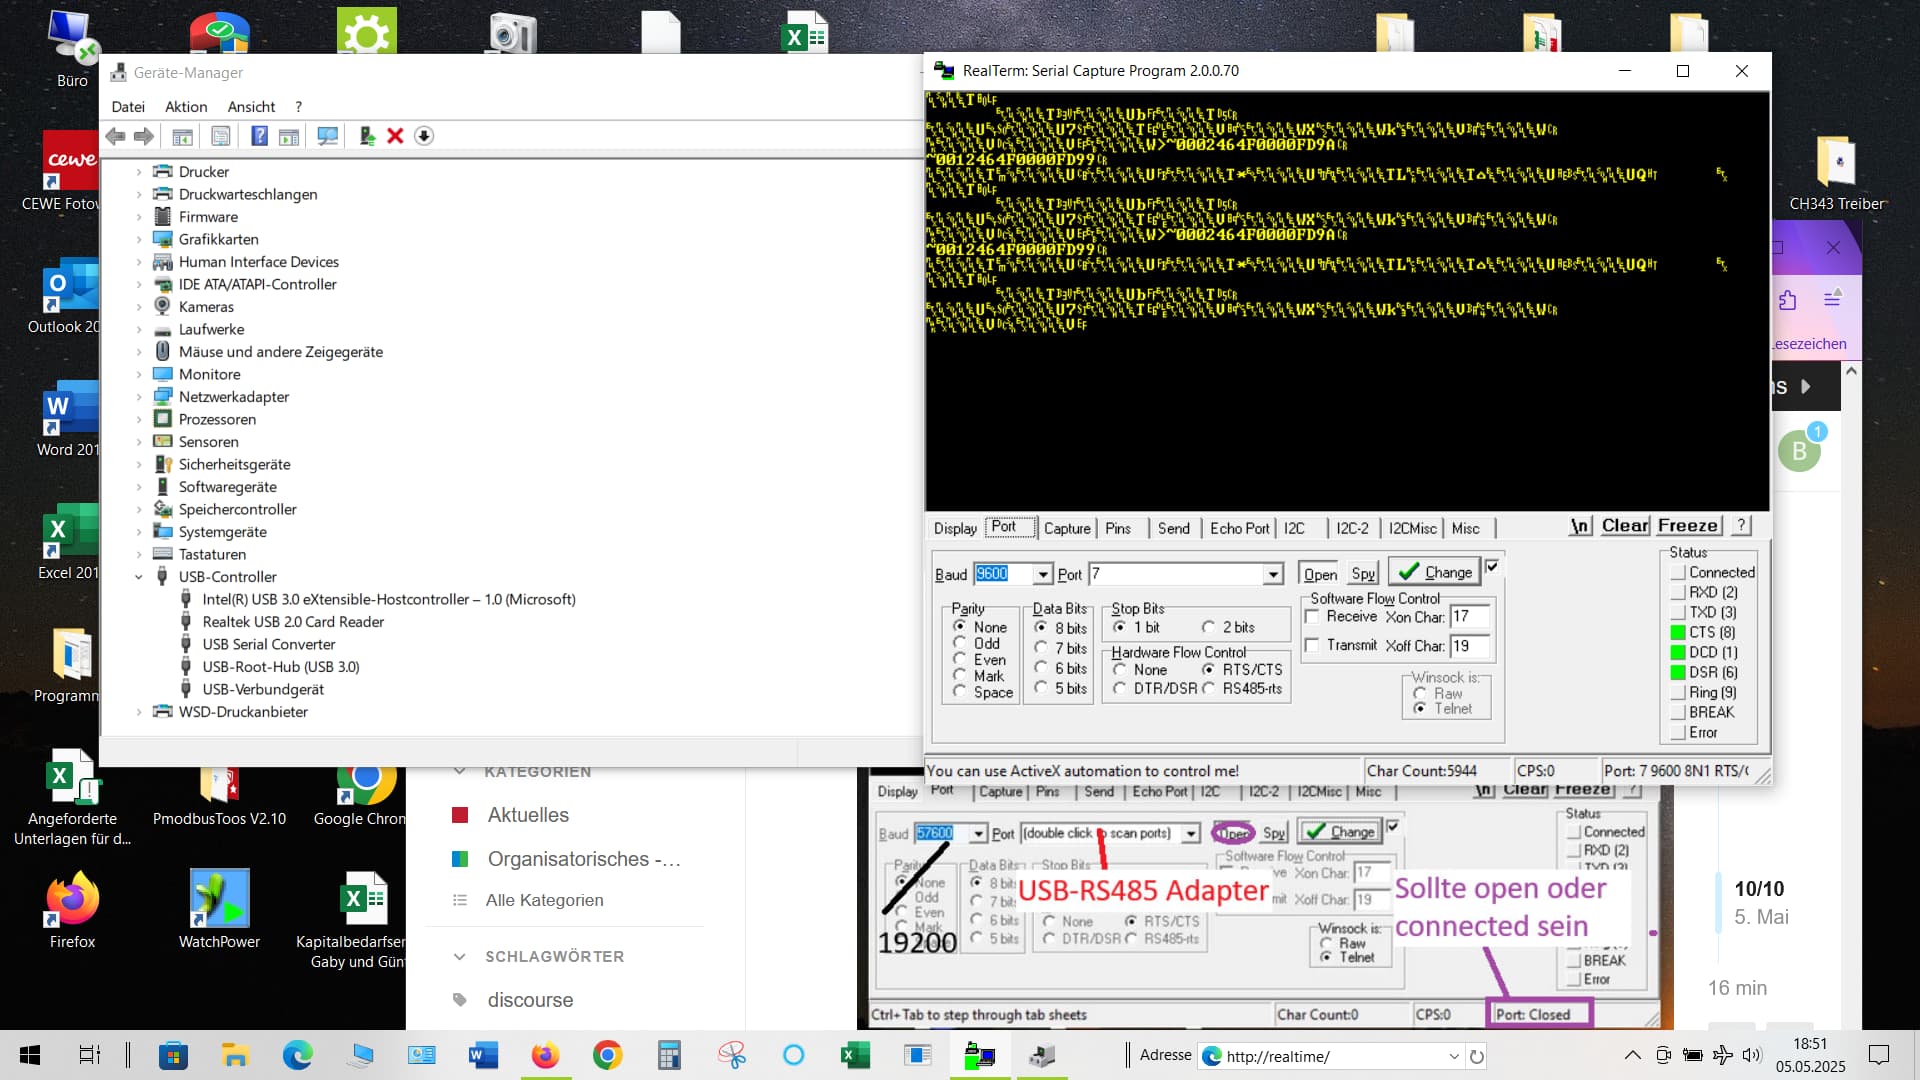
Task: Select RS485-rts hardware flow control
Action: click(1209, 688)
